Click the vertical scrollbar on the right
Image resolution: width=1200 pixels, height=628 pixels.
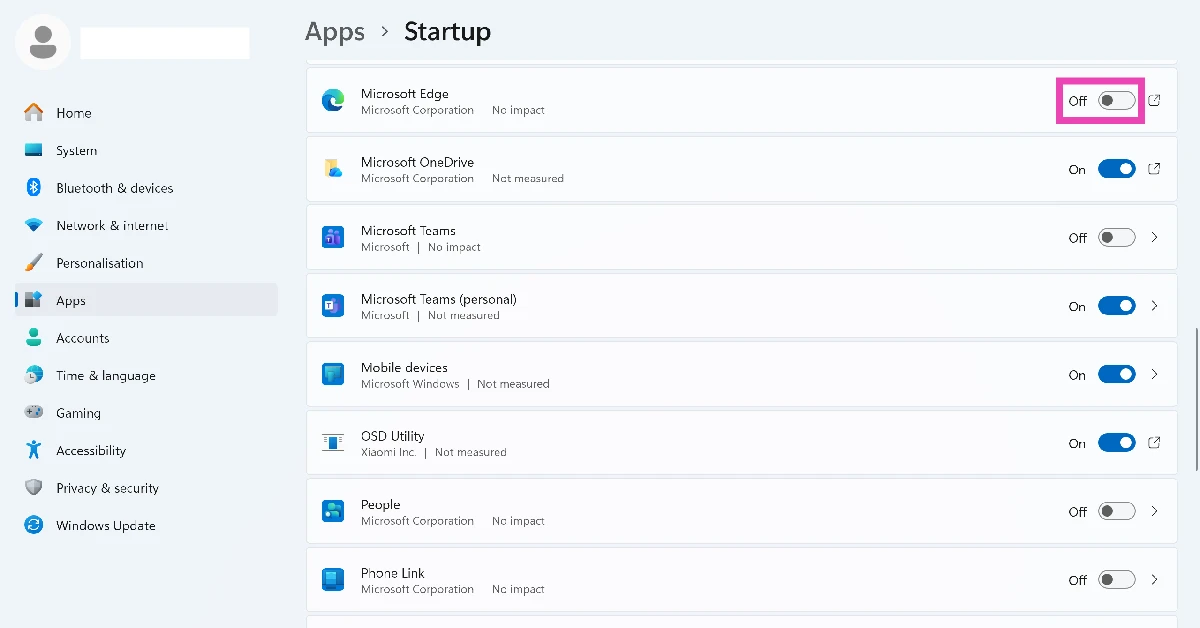(1196, 398)
